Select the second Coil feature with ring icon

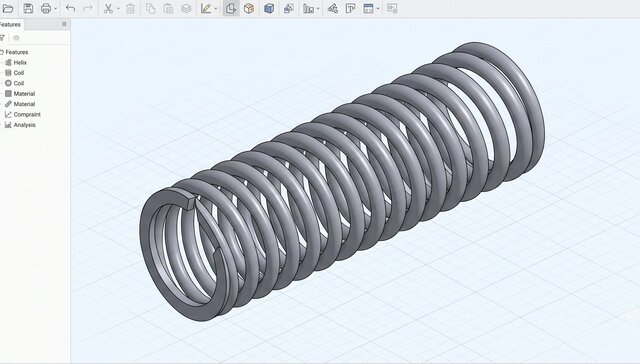19,83
